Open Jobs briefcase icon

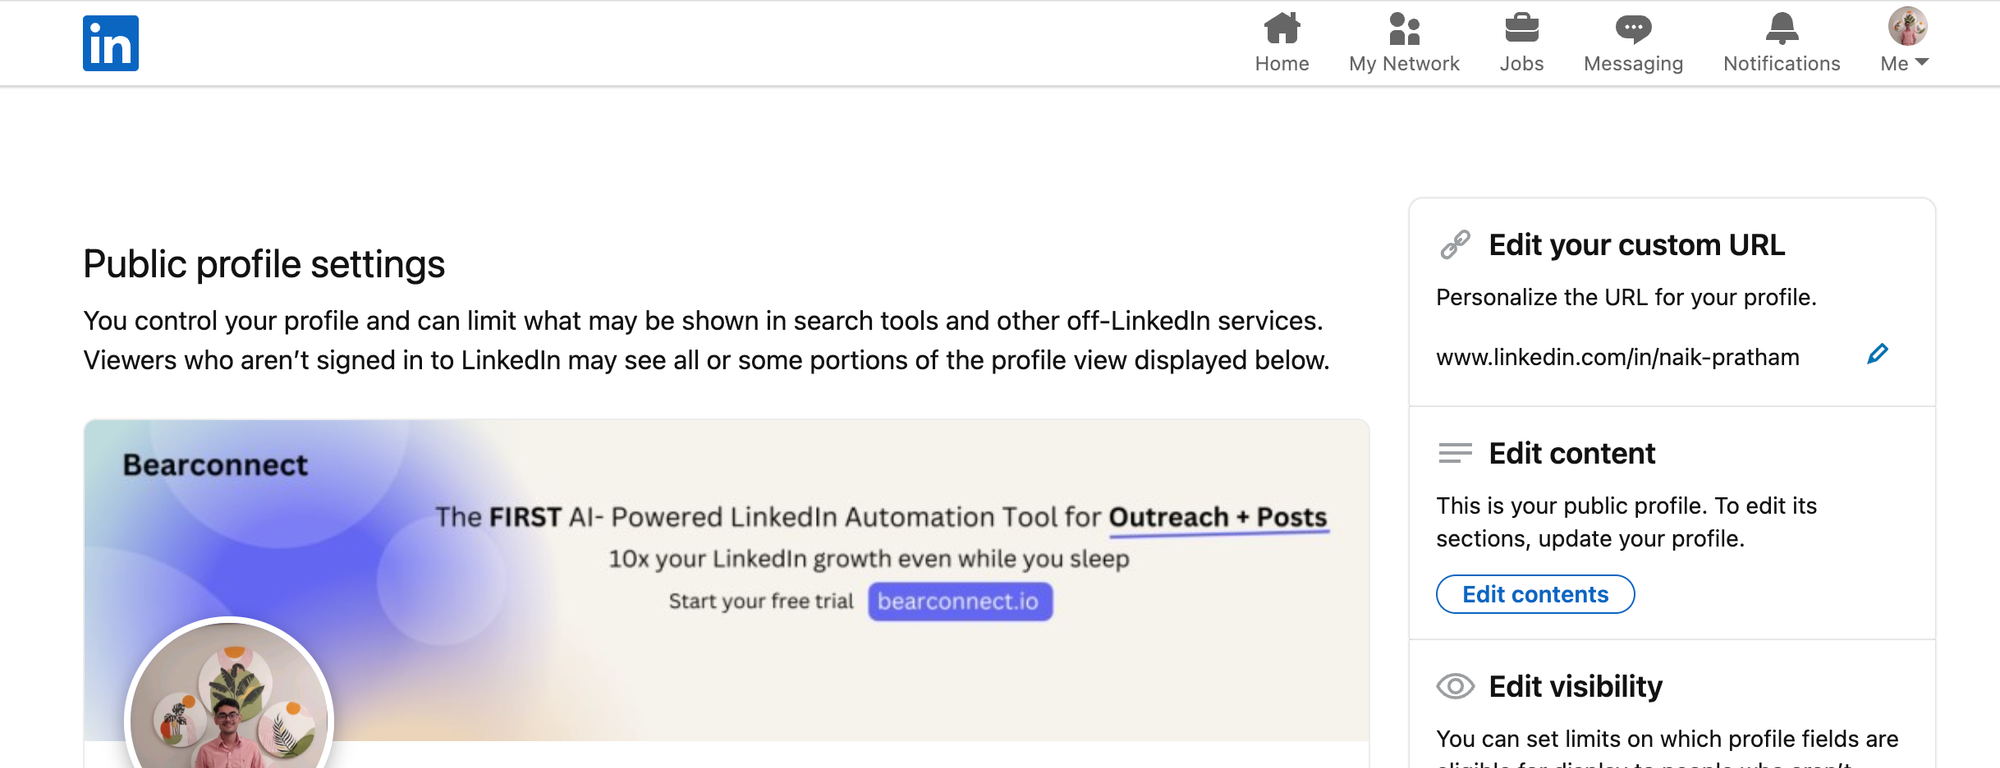coord(1521,28)
